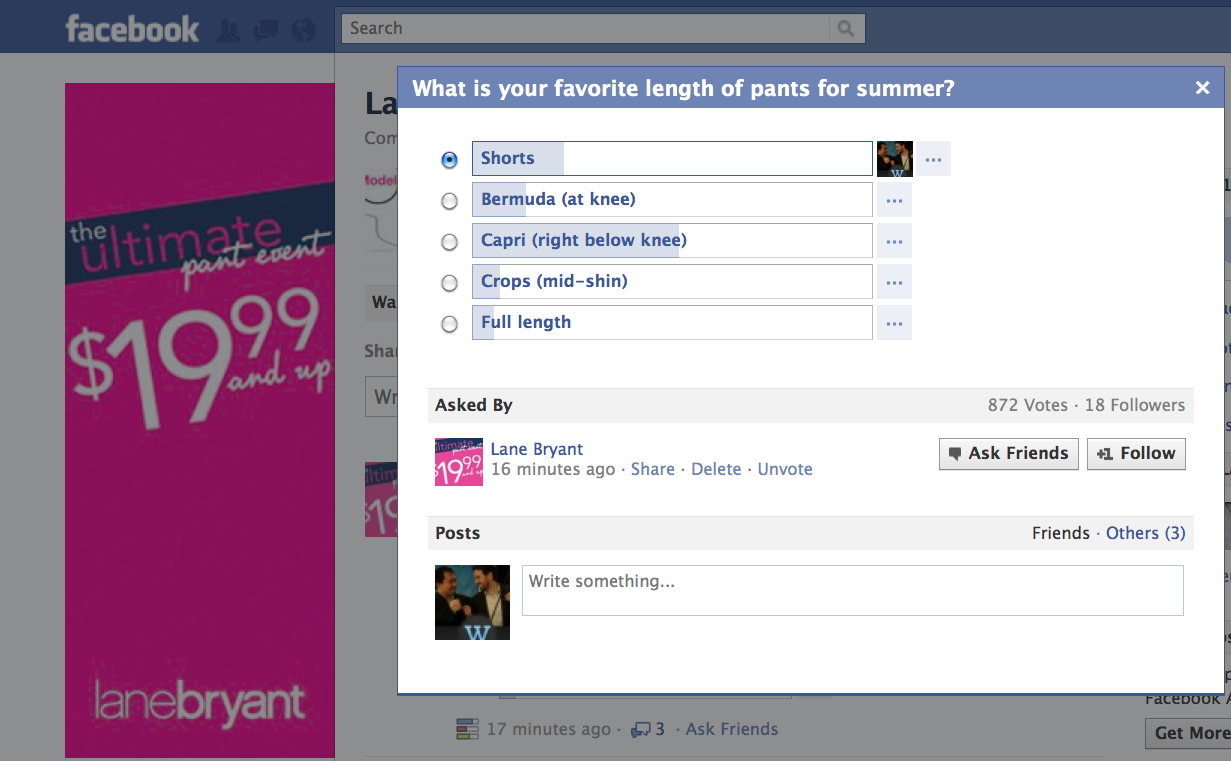Select the Capri (right below knee) radio button
The width and height of the screenshot is (1231, 761).
(x=450, y=242)
